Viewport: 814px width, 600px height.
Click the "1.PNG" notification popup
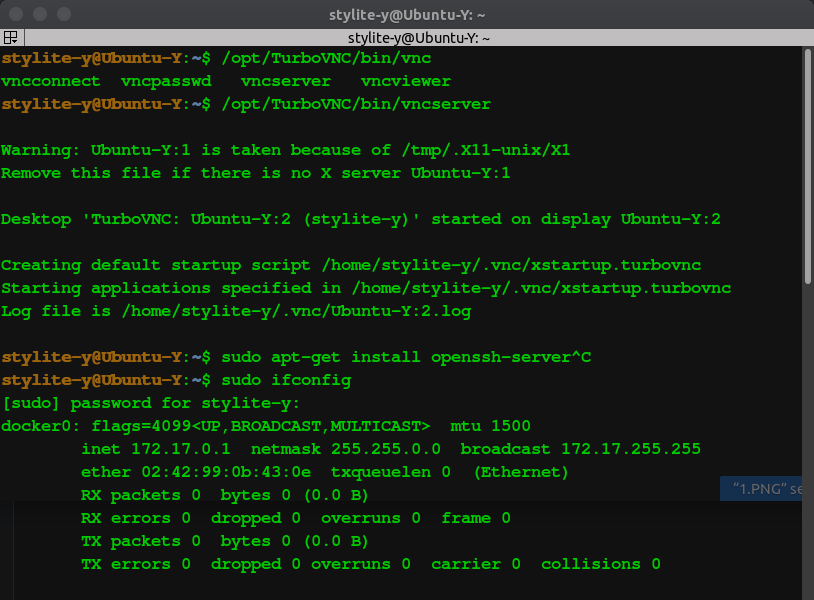tap(761, 488)
